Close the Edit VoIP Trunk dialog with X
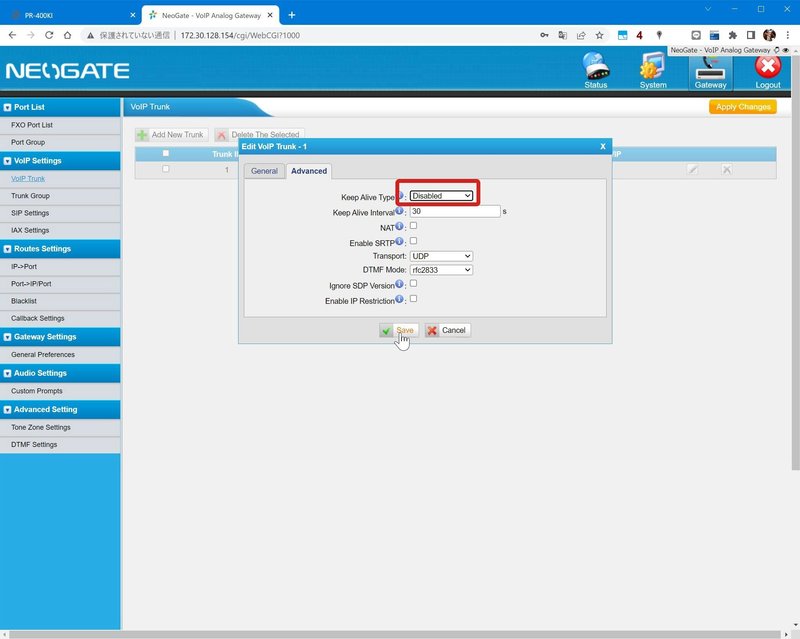 click(603, 146)
